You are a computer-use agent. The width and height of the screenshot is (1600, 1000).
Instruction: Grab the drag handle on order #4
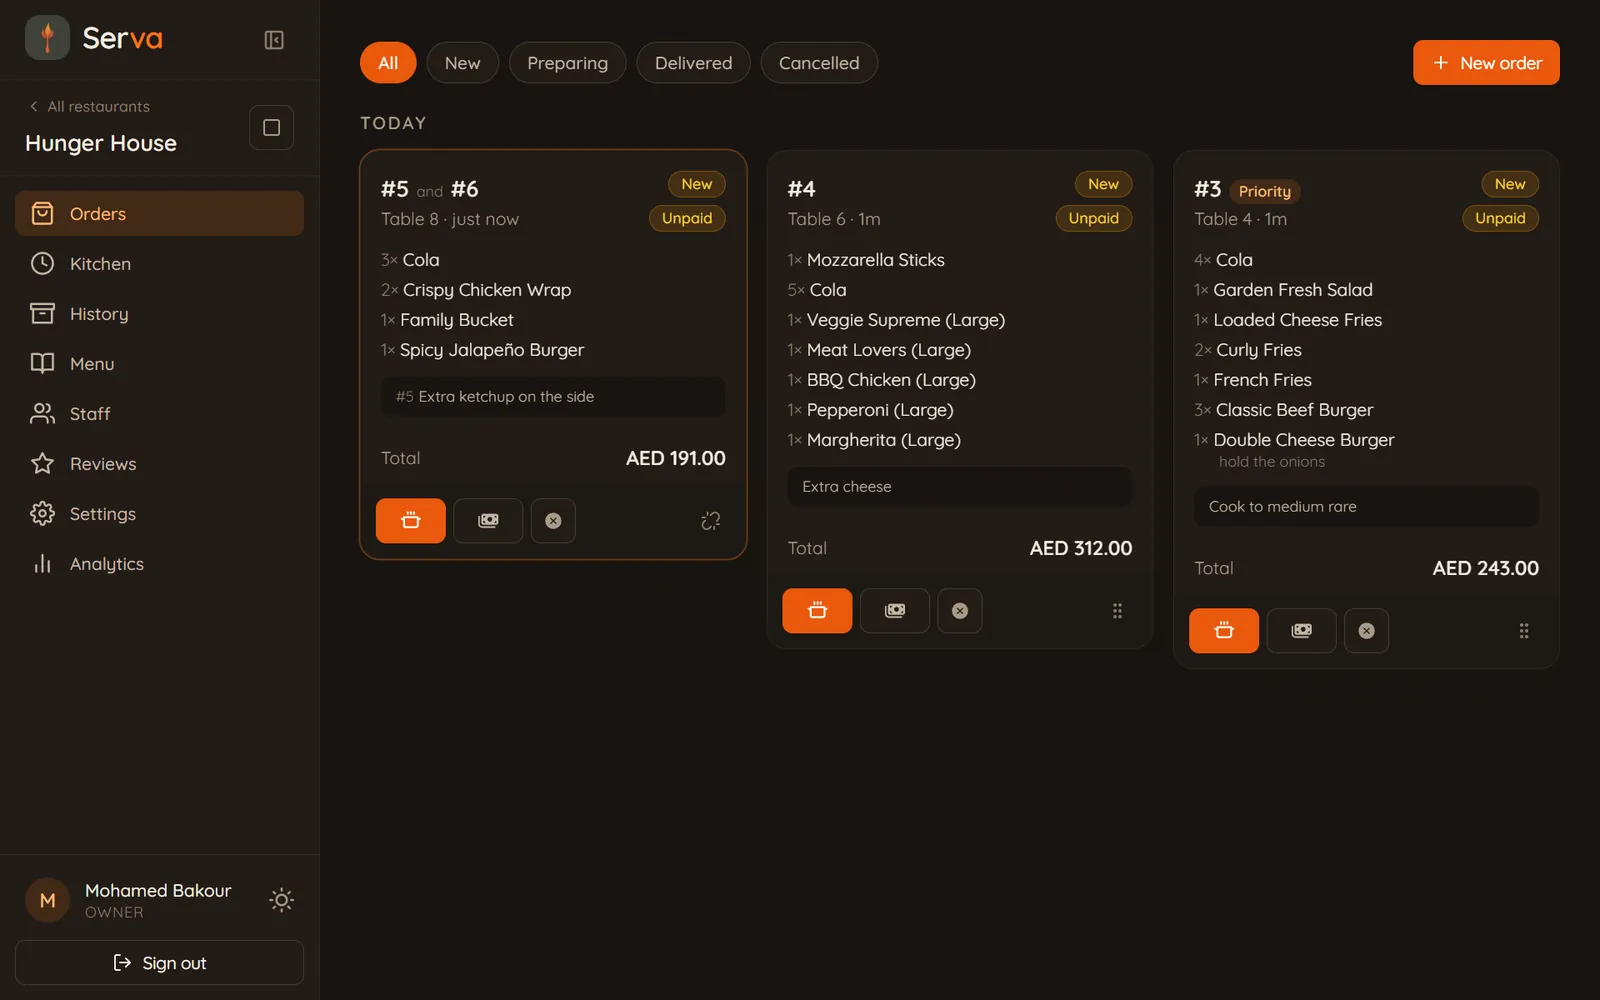[x=1117, y=611]
